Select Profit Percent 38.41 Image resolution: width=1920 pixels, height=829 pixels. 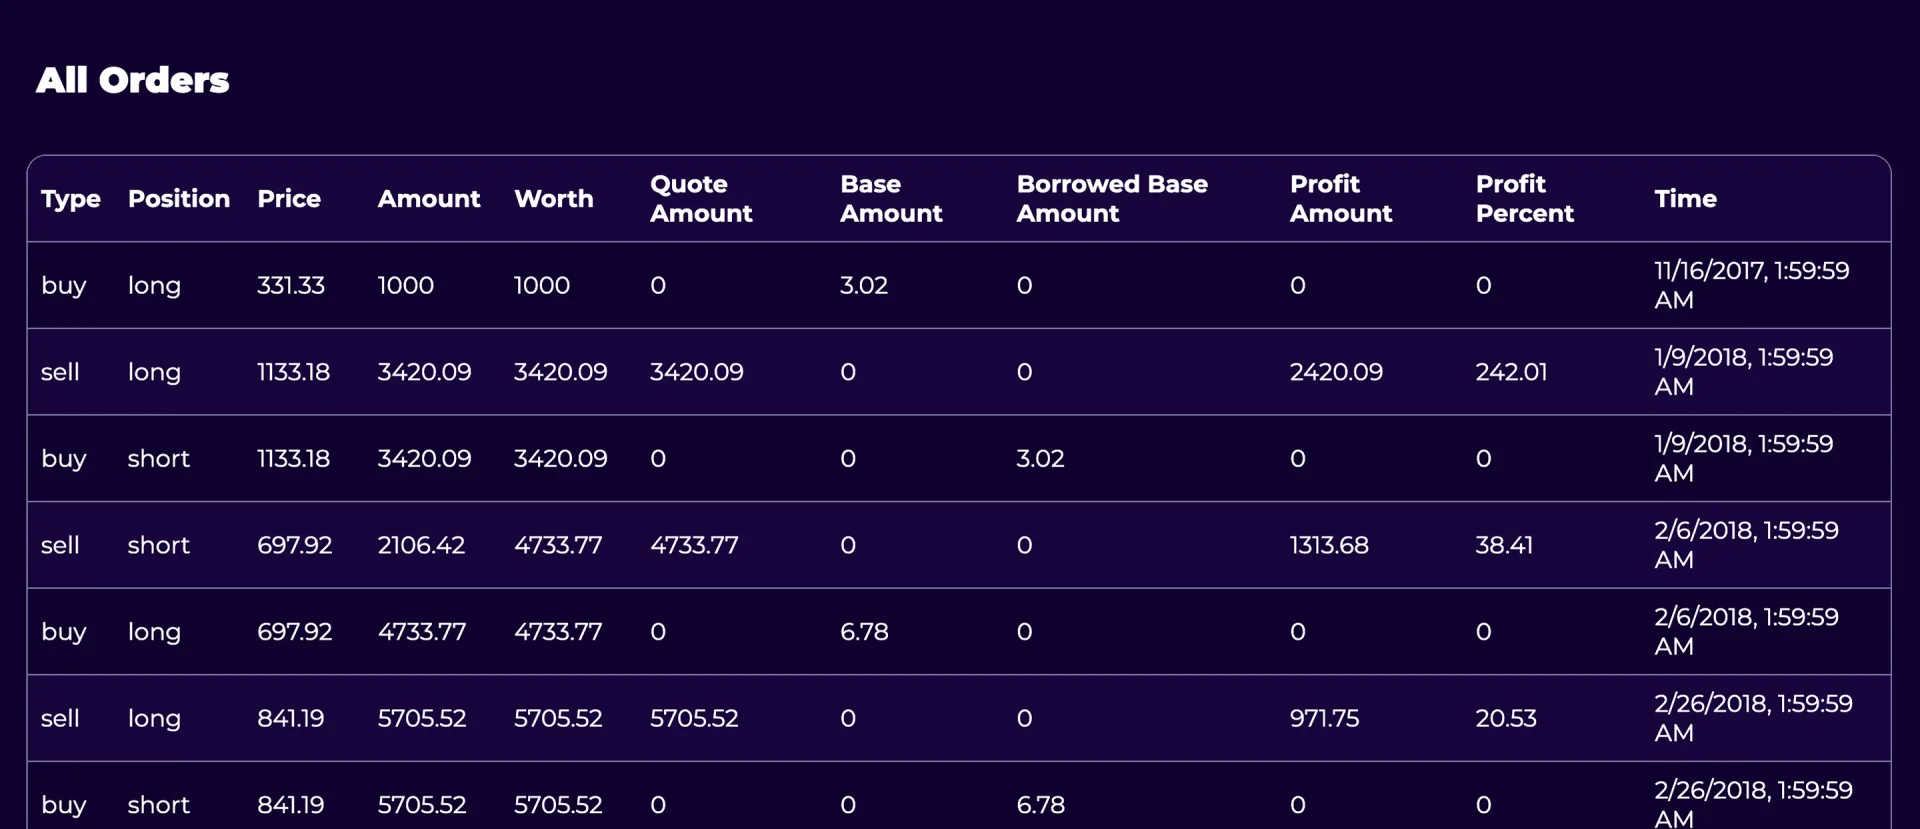pos(1504,545)
